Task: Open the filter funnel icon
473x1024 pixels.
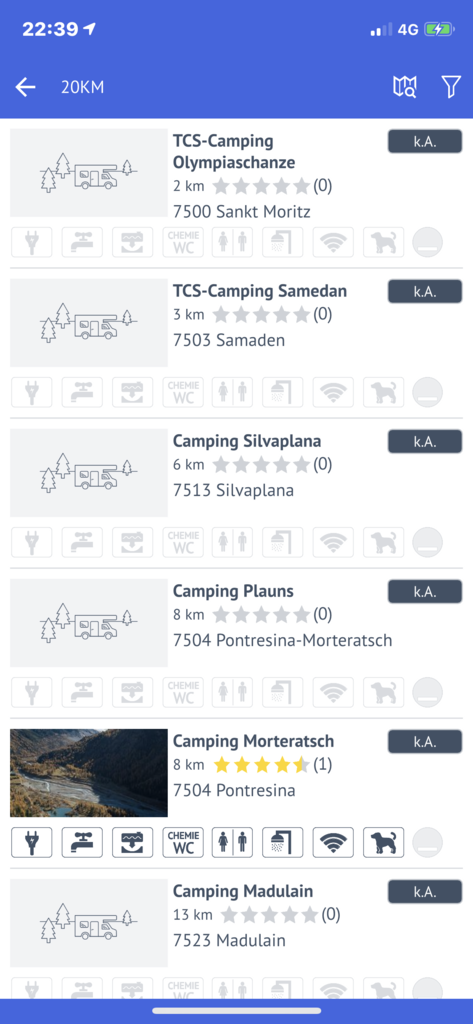Action: coord(451,87)
